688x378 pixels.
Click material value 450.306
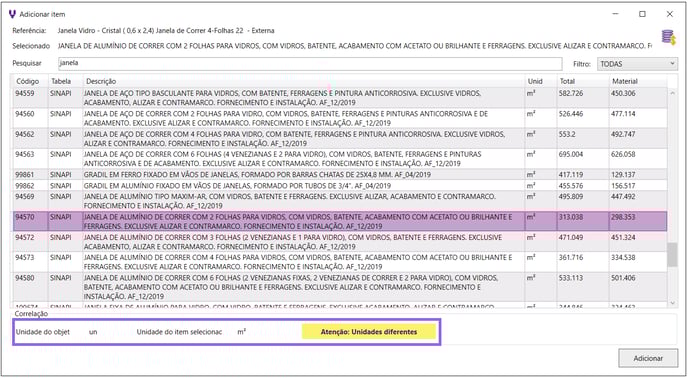(623, 94)
